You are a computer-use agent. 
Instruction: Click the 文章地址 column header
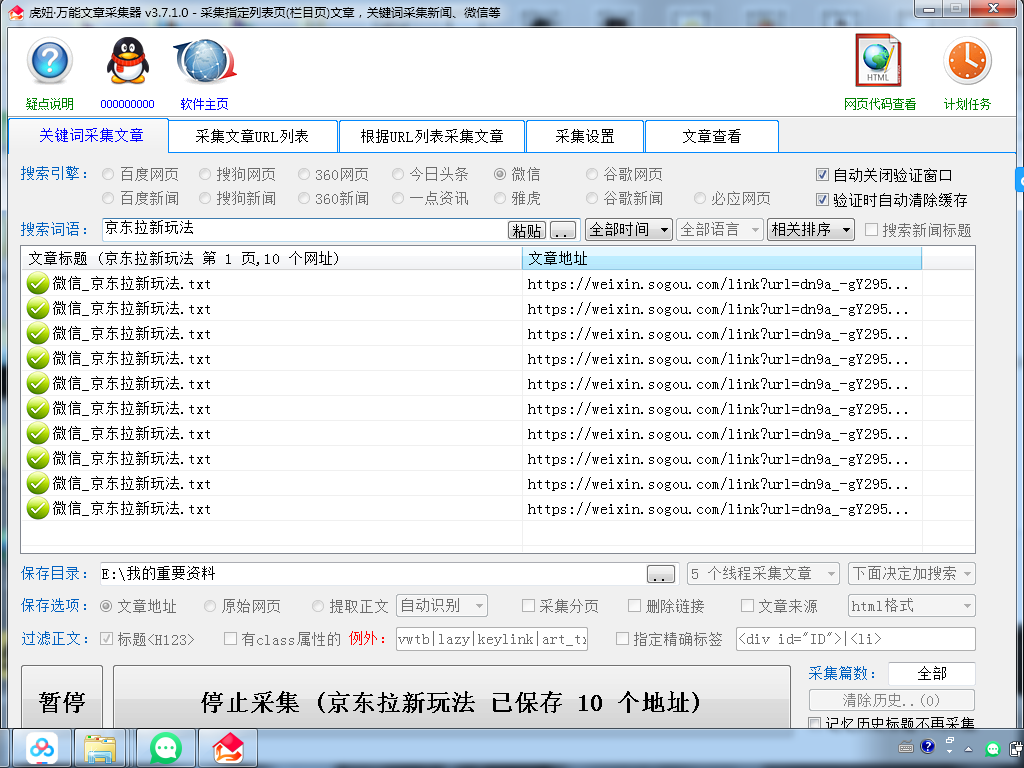tap(722, 259)
